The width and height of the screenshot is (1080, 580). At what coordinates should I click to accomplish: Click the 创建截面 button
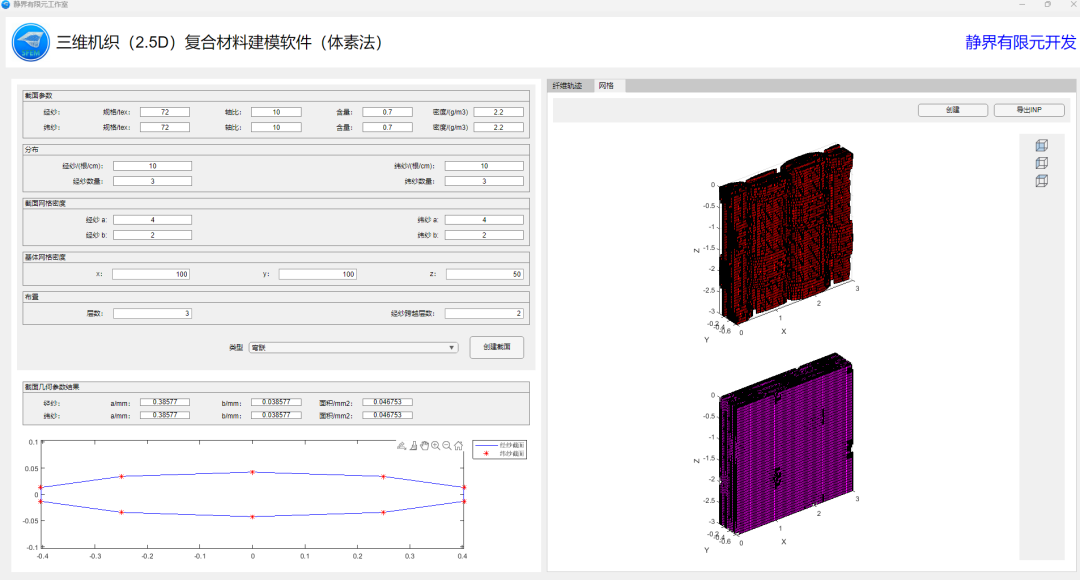click(x=497, y=347)
